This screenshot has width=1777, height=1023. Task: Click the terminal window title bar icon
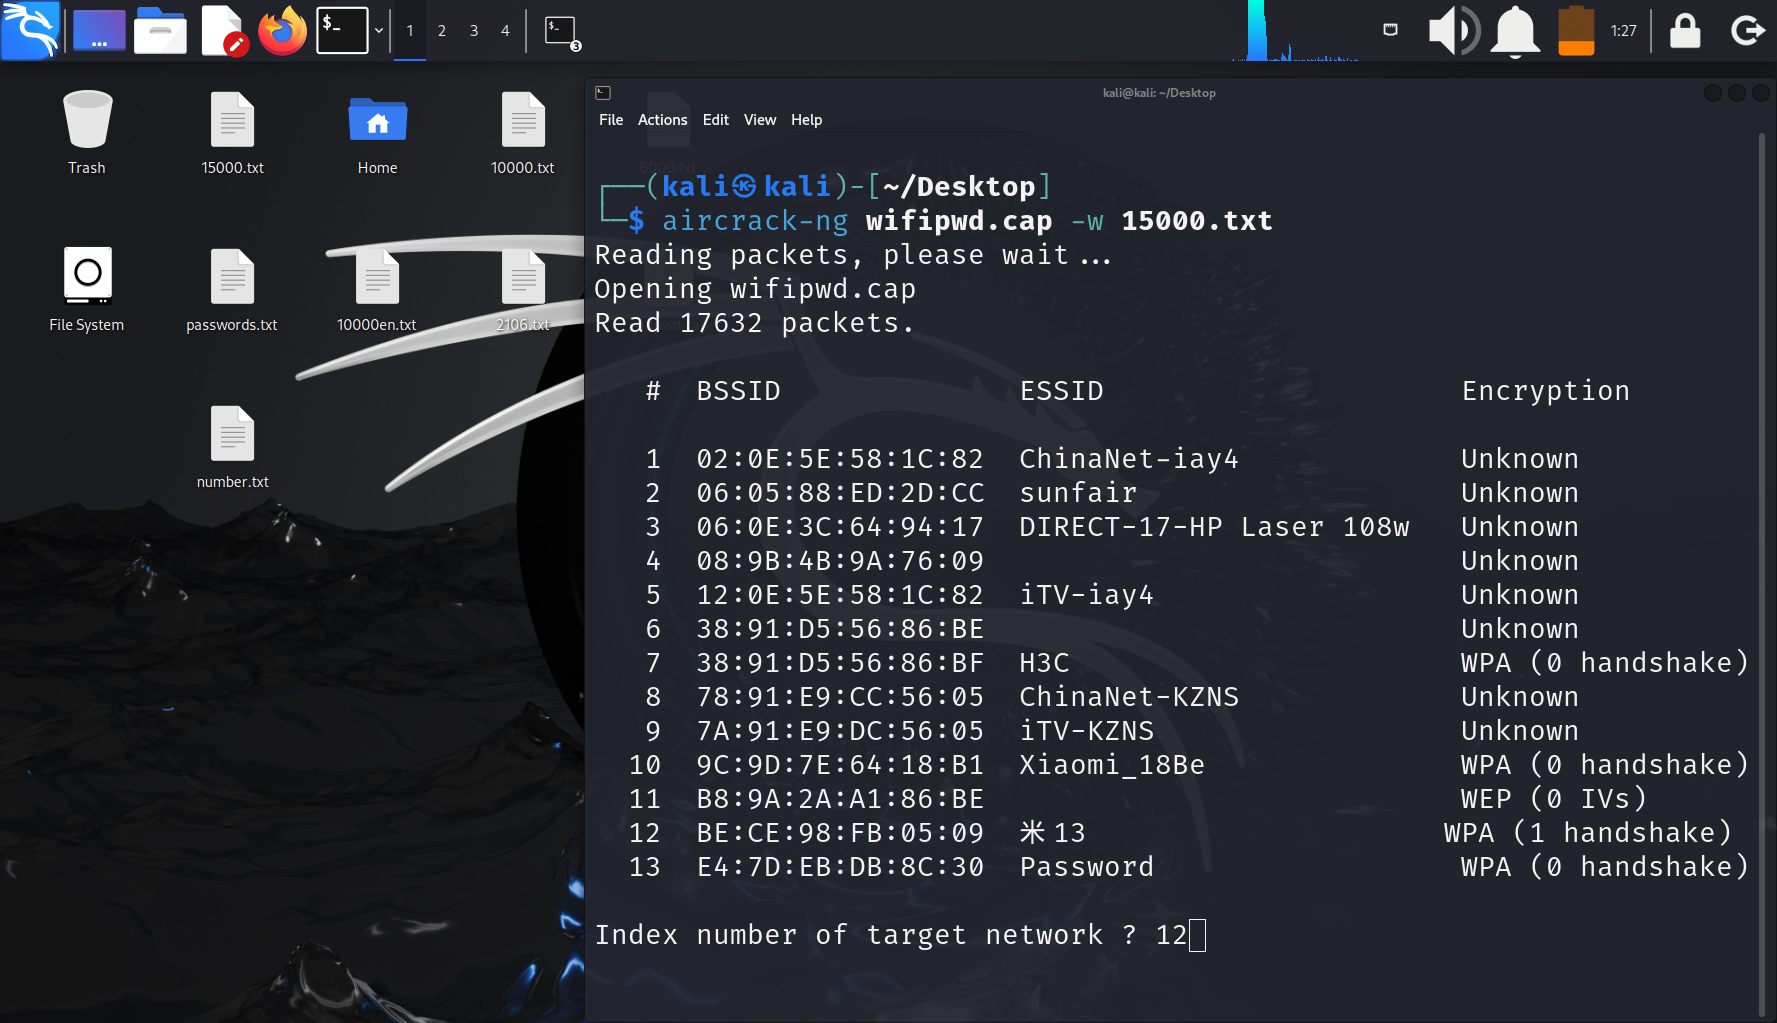pos(603,93)
